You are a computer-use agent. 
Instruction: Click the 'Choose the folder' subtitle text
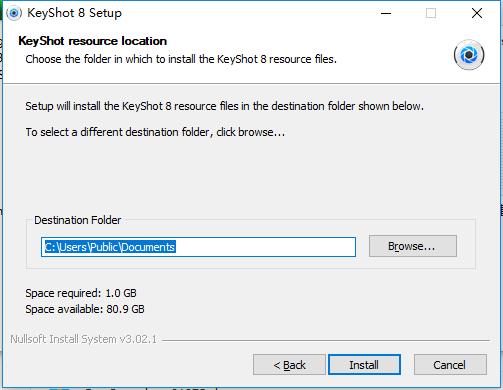pos(181,59)
